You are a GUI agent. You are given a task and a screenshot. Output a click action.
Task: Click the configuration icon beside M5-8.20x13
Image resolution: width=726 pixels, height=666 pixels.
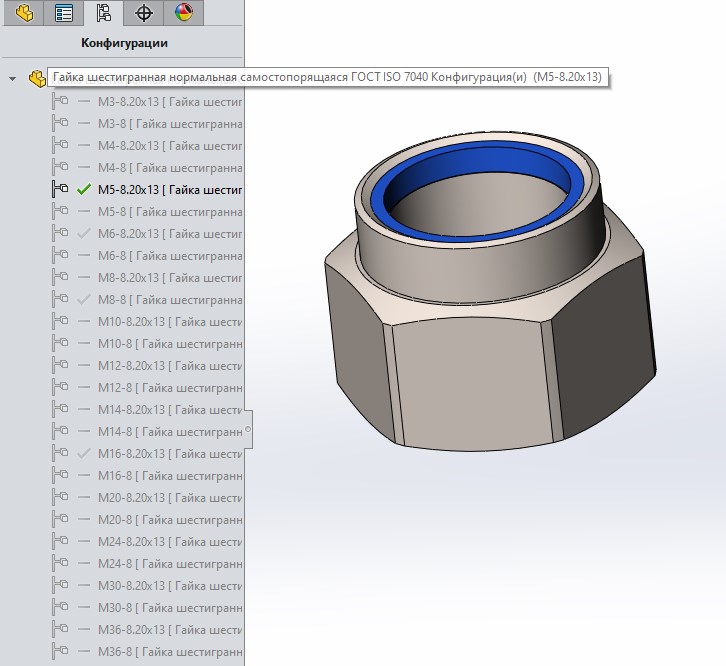tap(60, 188)
